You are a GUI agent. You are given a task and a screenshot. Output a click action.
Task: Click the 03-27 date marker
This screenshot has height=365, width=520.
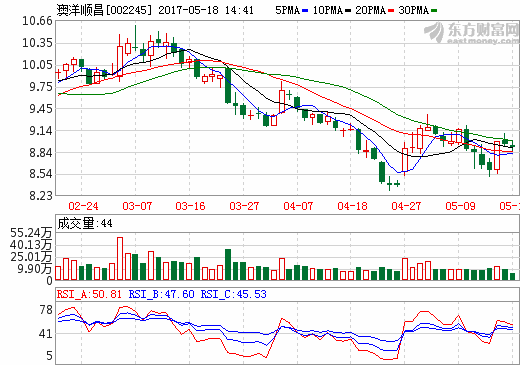(244, 206)
